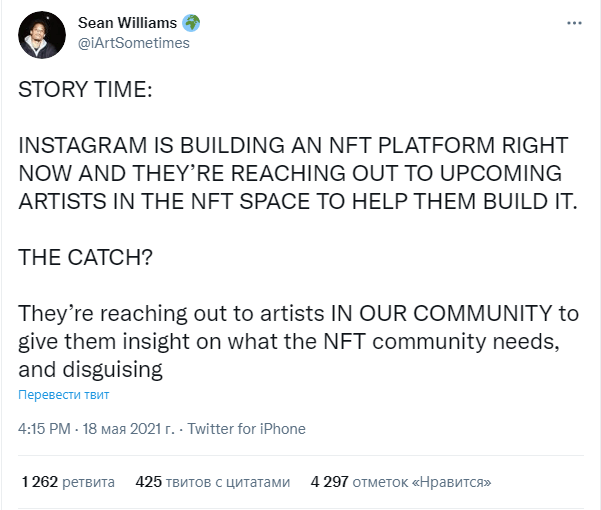Click the They're reaching out paragraph

pos(298,341)
